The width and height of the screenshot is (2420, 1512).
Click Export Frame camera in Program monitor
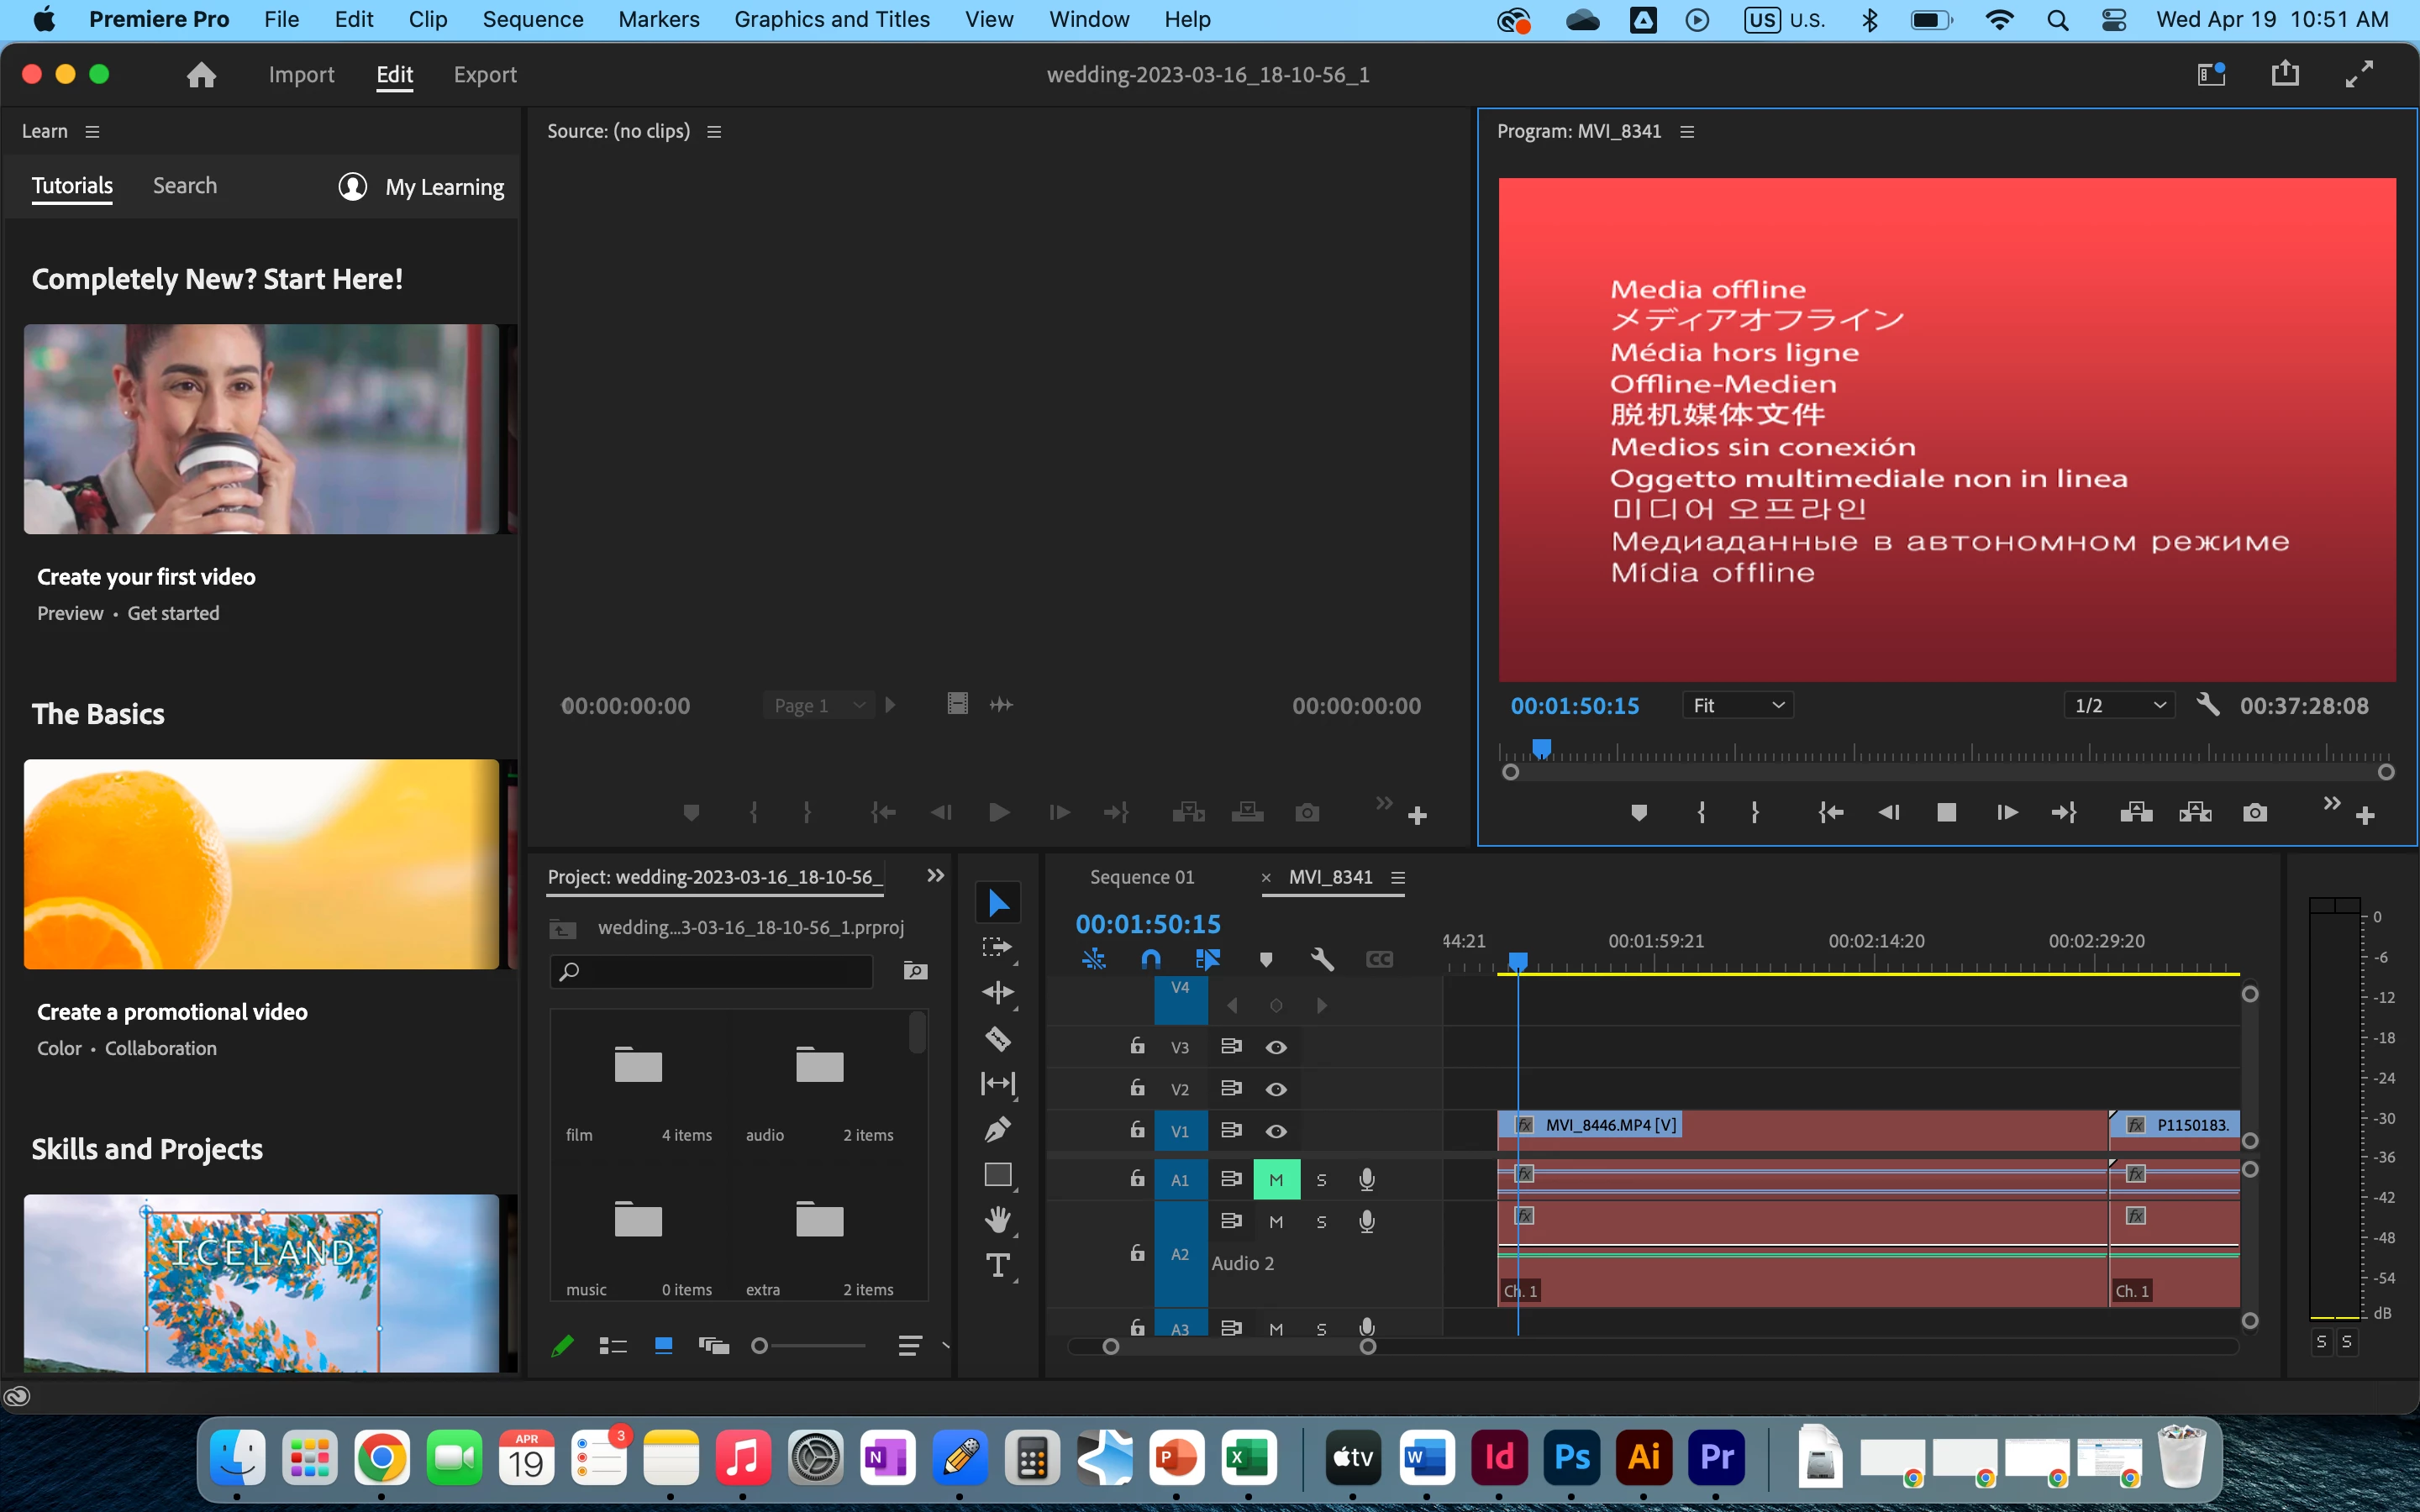tap(2254, 813)
